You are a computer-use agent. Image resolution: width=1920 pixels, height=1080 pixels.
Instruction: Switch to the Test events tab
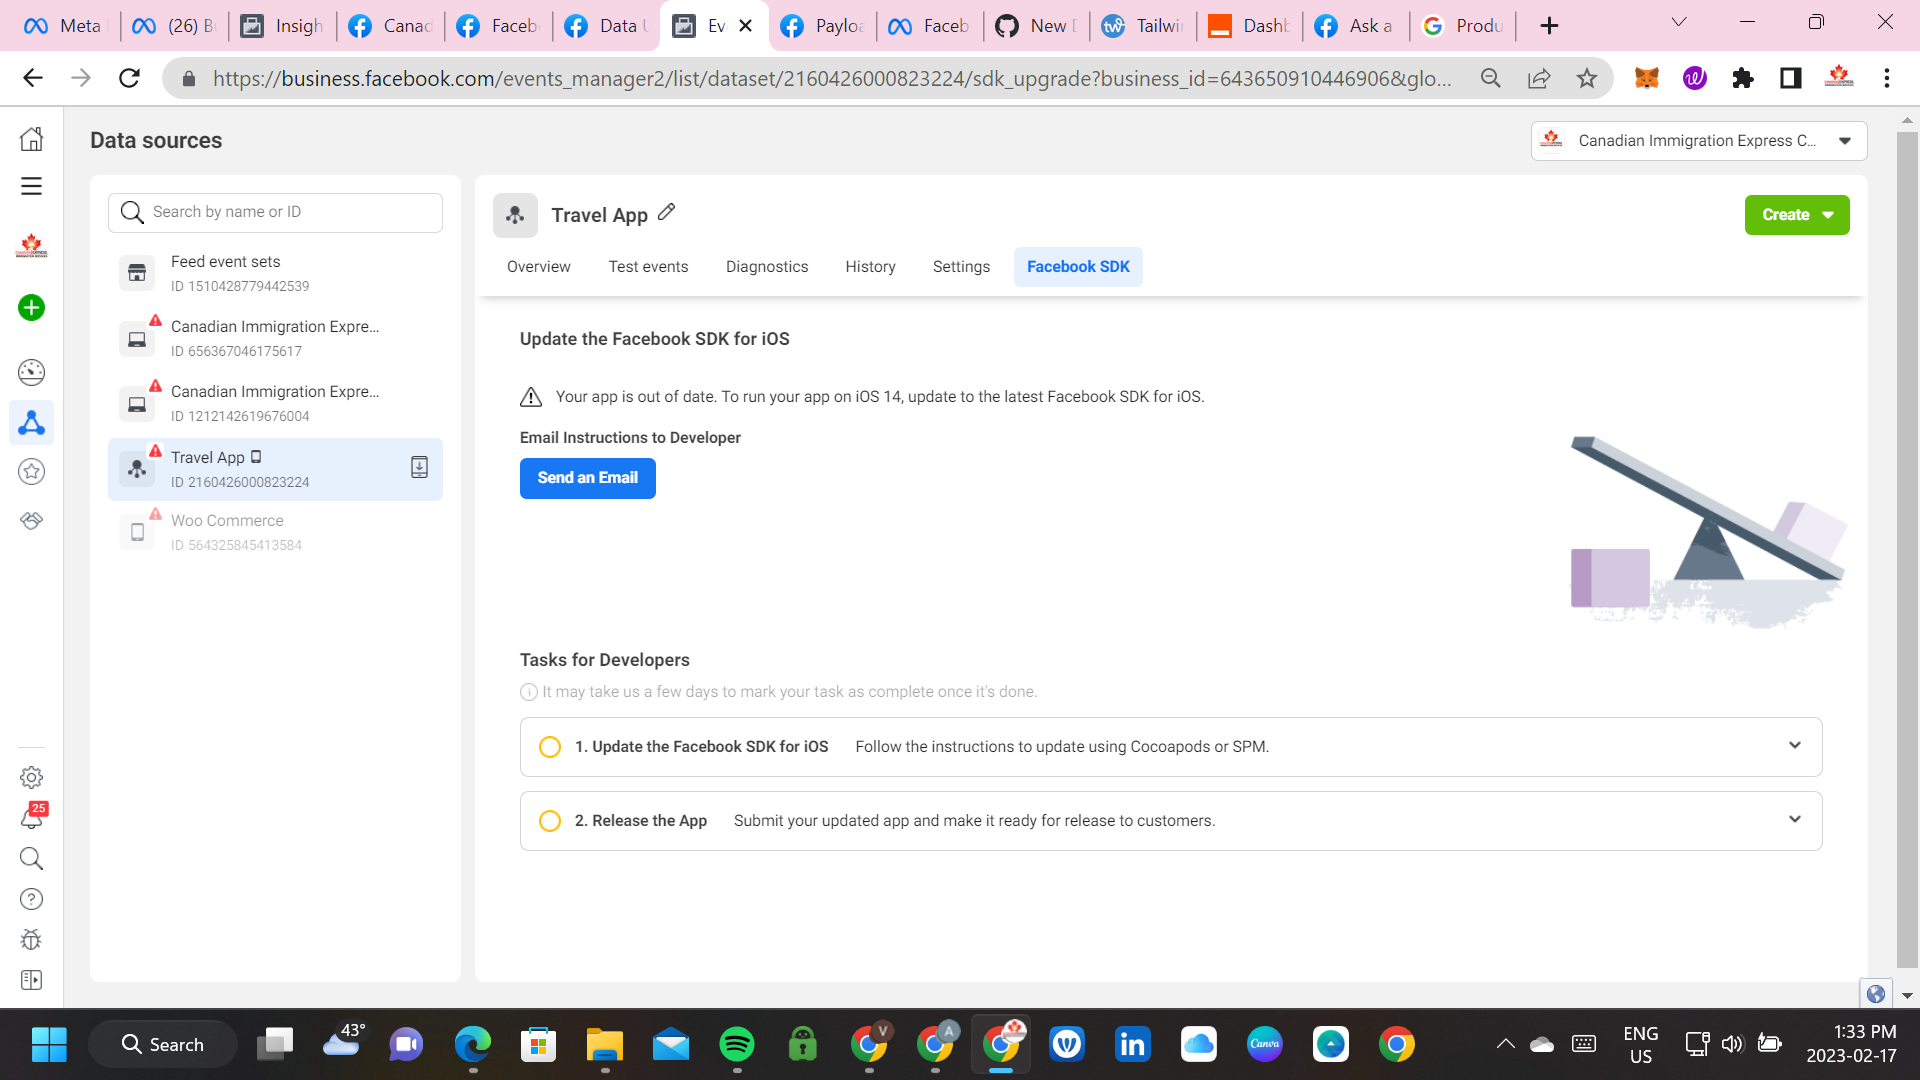pyautogui.click(x=648, y=266)
